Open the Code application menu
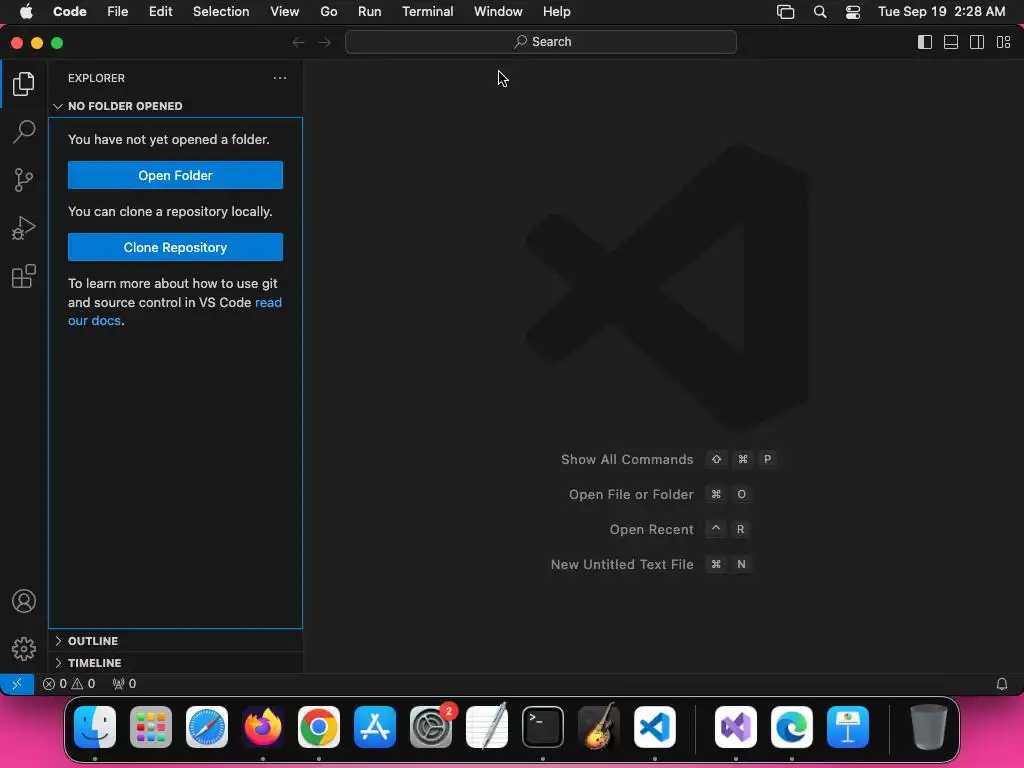 tap(69, 12)
